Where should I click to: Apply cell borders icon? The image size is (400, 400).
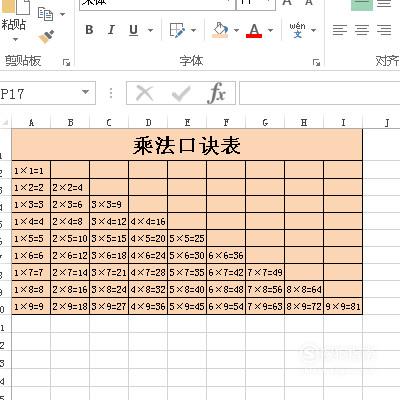tap(177, 30)
